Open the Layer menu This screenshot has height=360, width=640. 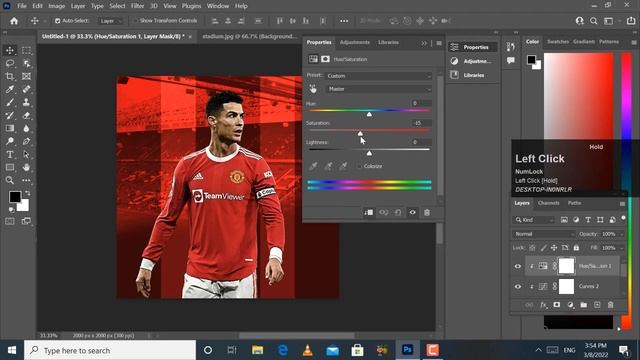click(x=78, y=6)
